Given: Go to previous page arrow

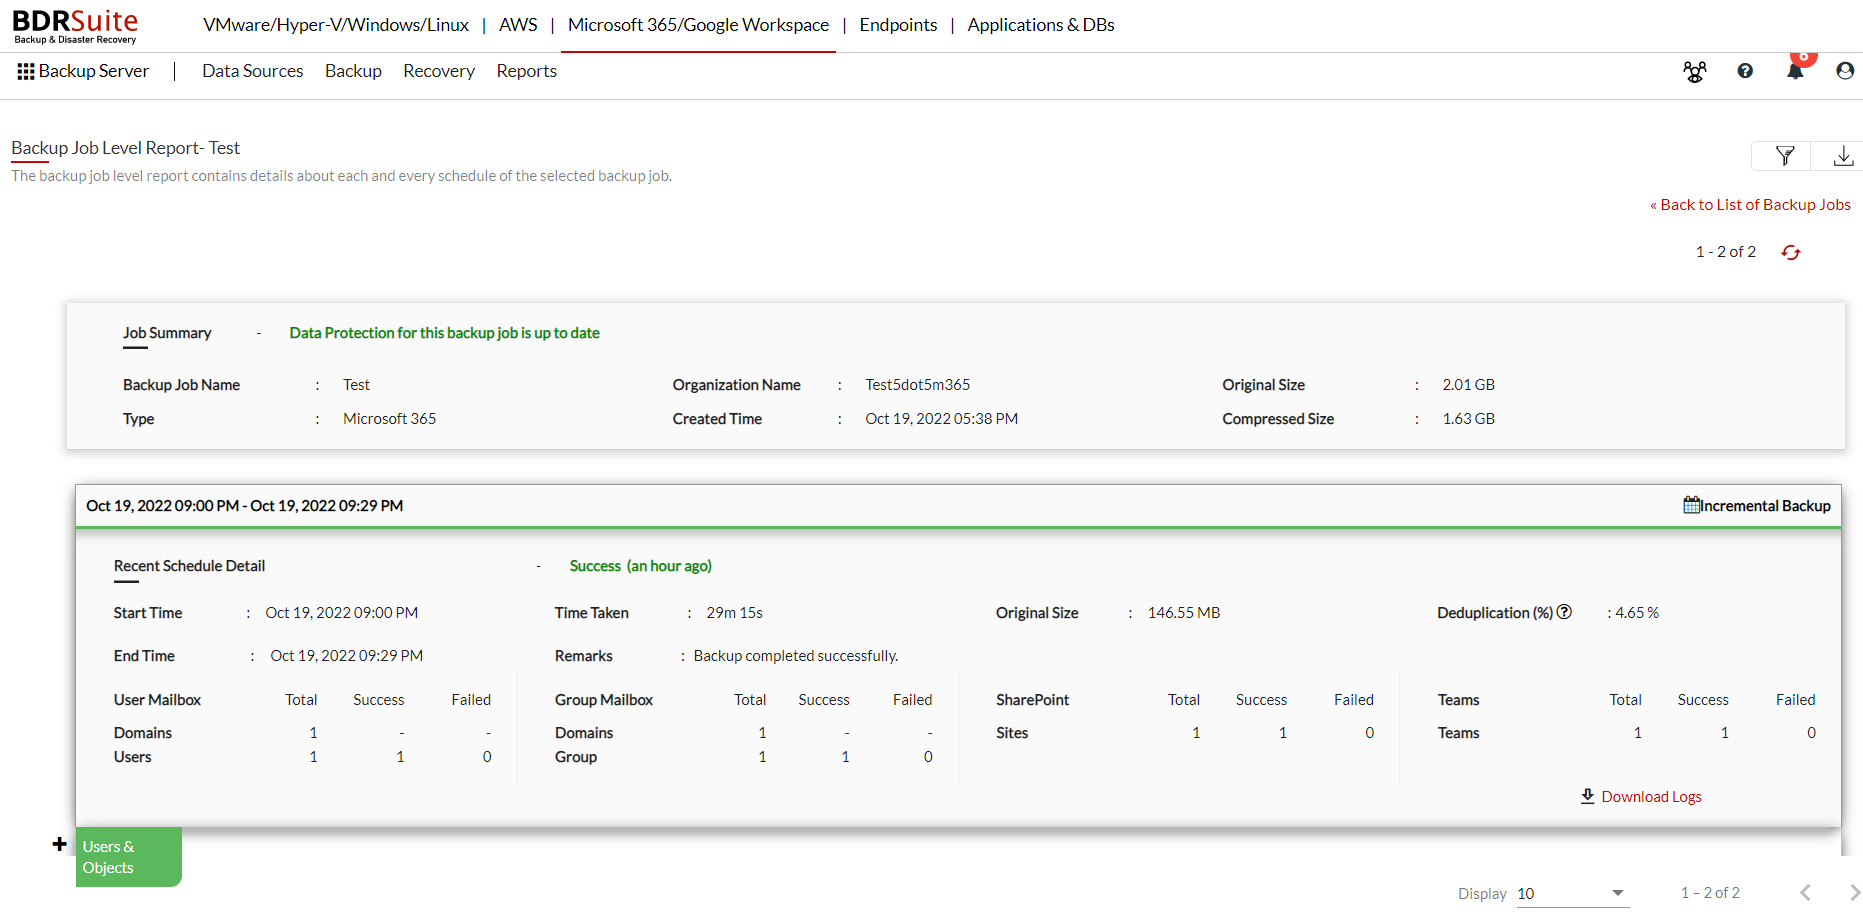Looking at the screenshot, I should pyautogui.click(x=1805, y=892).
